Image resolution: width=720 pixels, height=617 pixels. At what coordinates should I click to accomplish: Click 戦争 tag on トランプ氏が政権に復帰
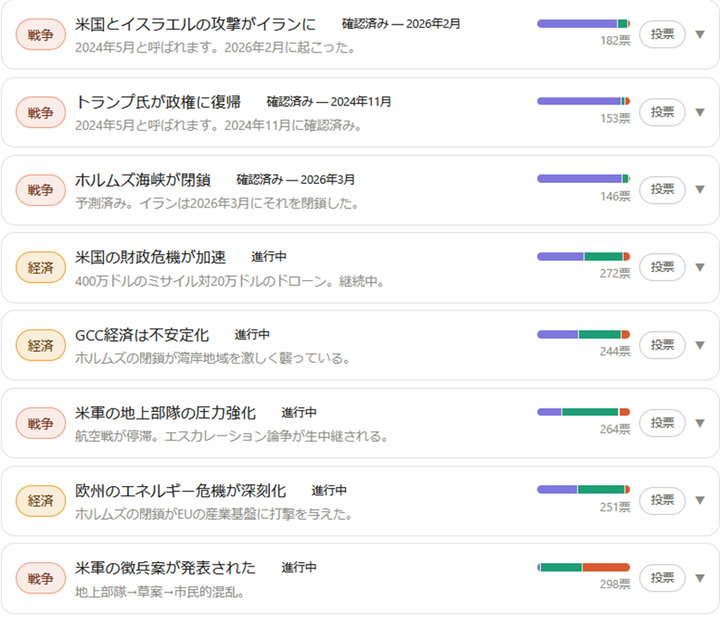pos(40,112)
